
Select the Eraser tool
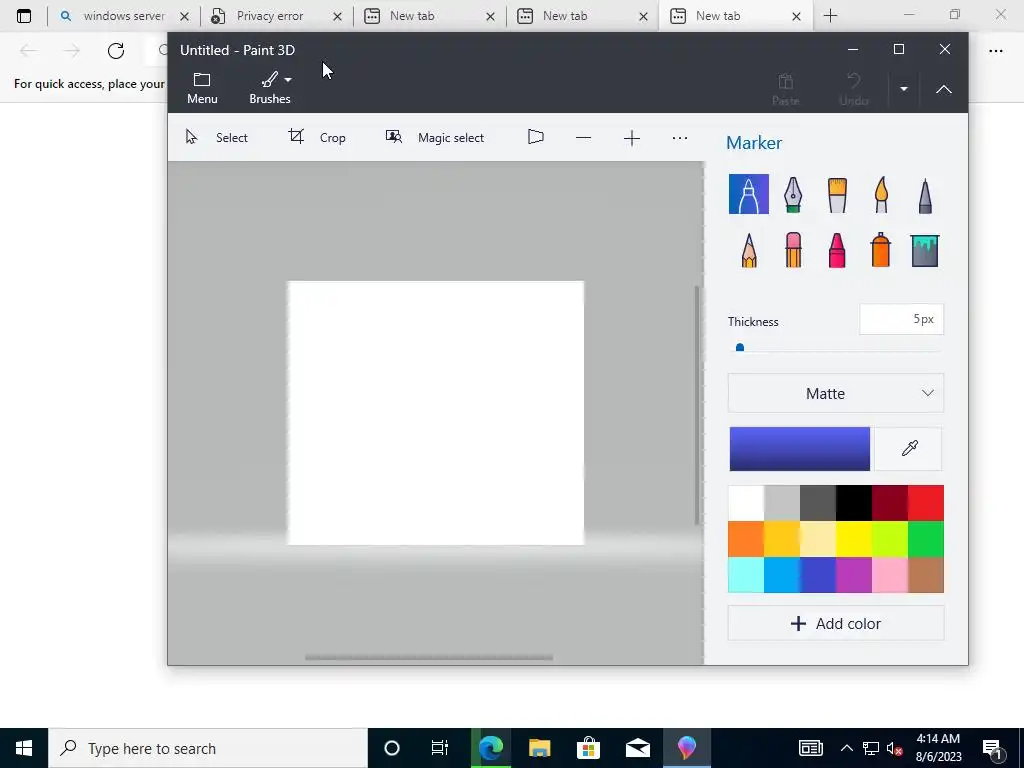coord(793,250)
